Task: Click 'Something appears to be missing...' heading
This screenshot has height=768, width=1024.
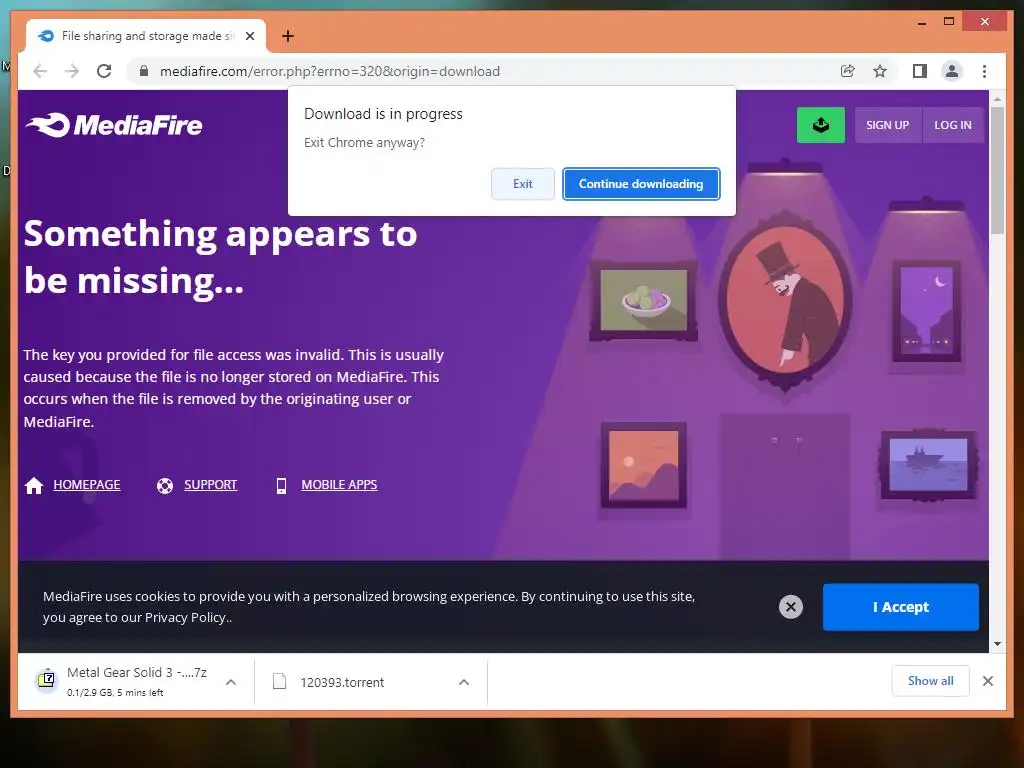Action: (220, 257)
